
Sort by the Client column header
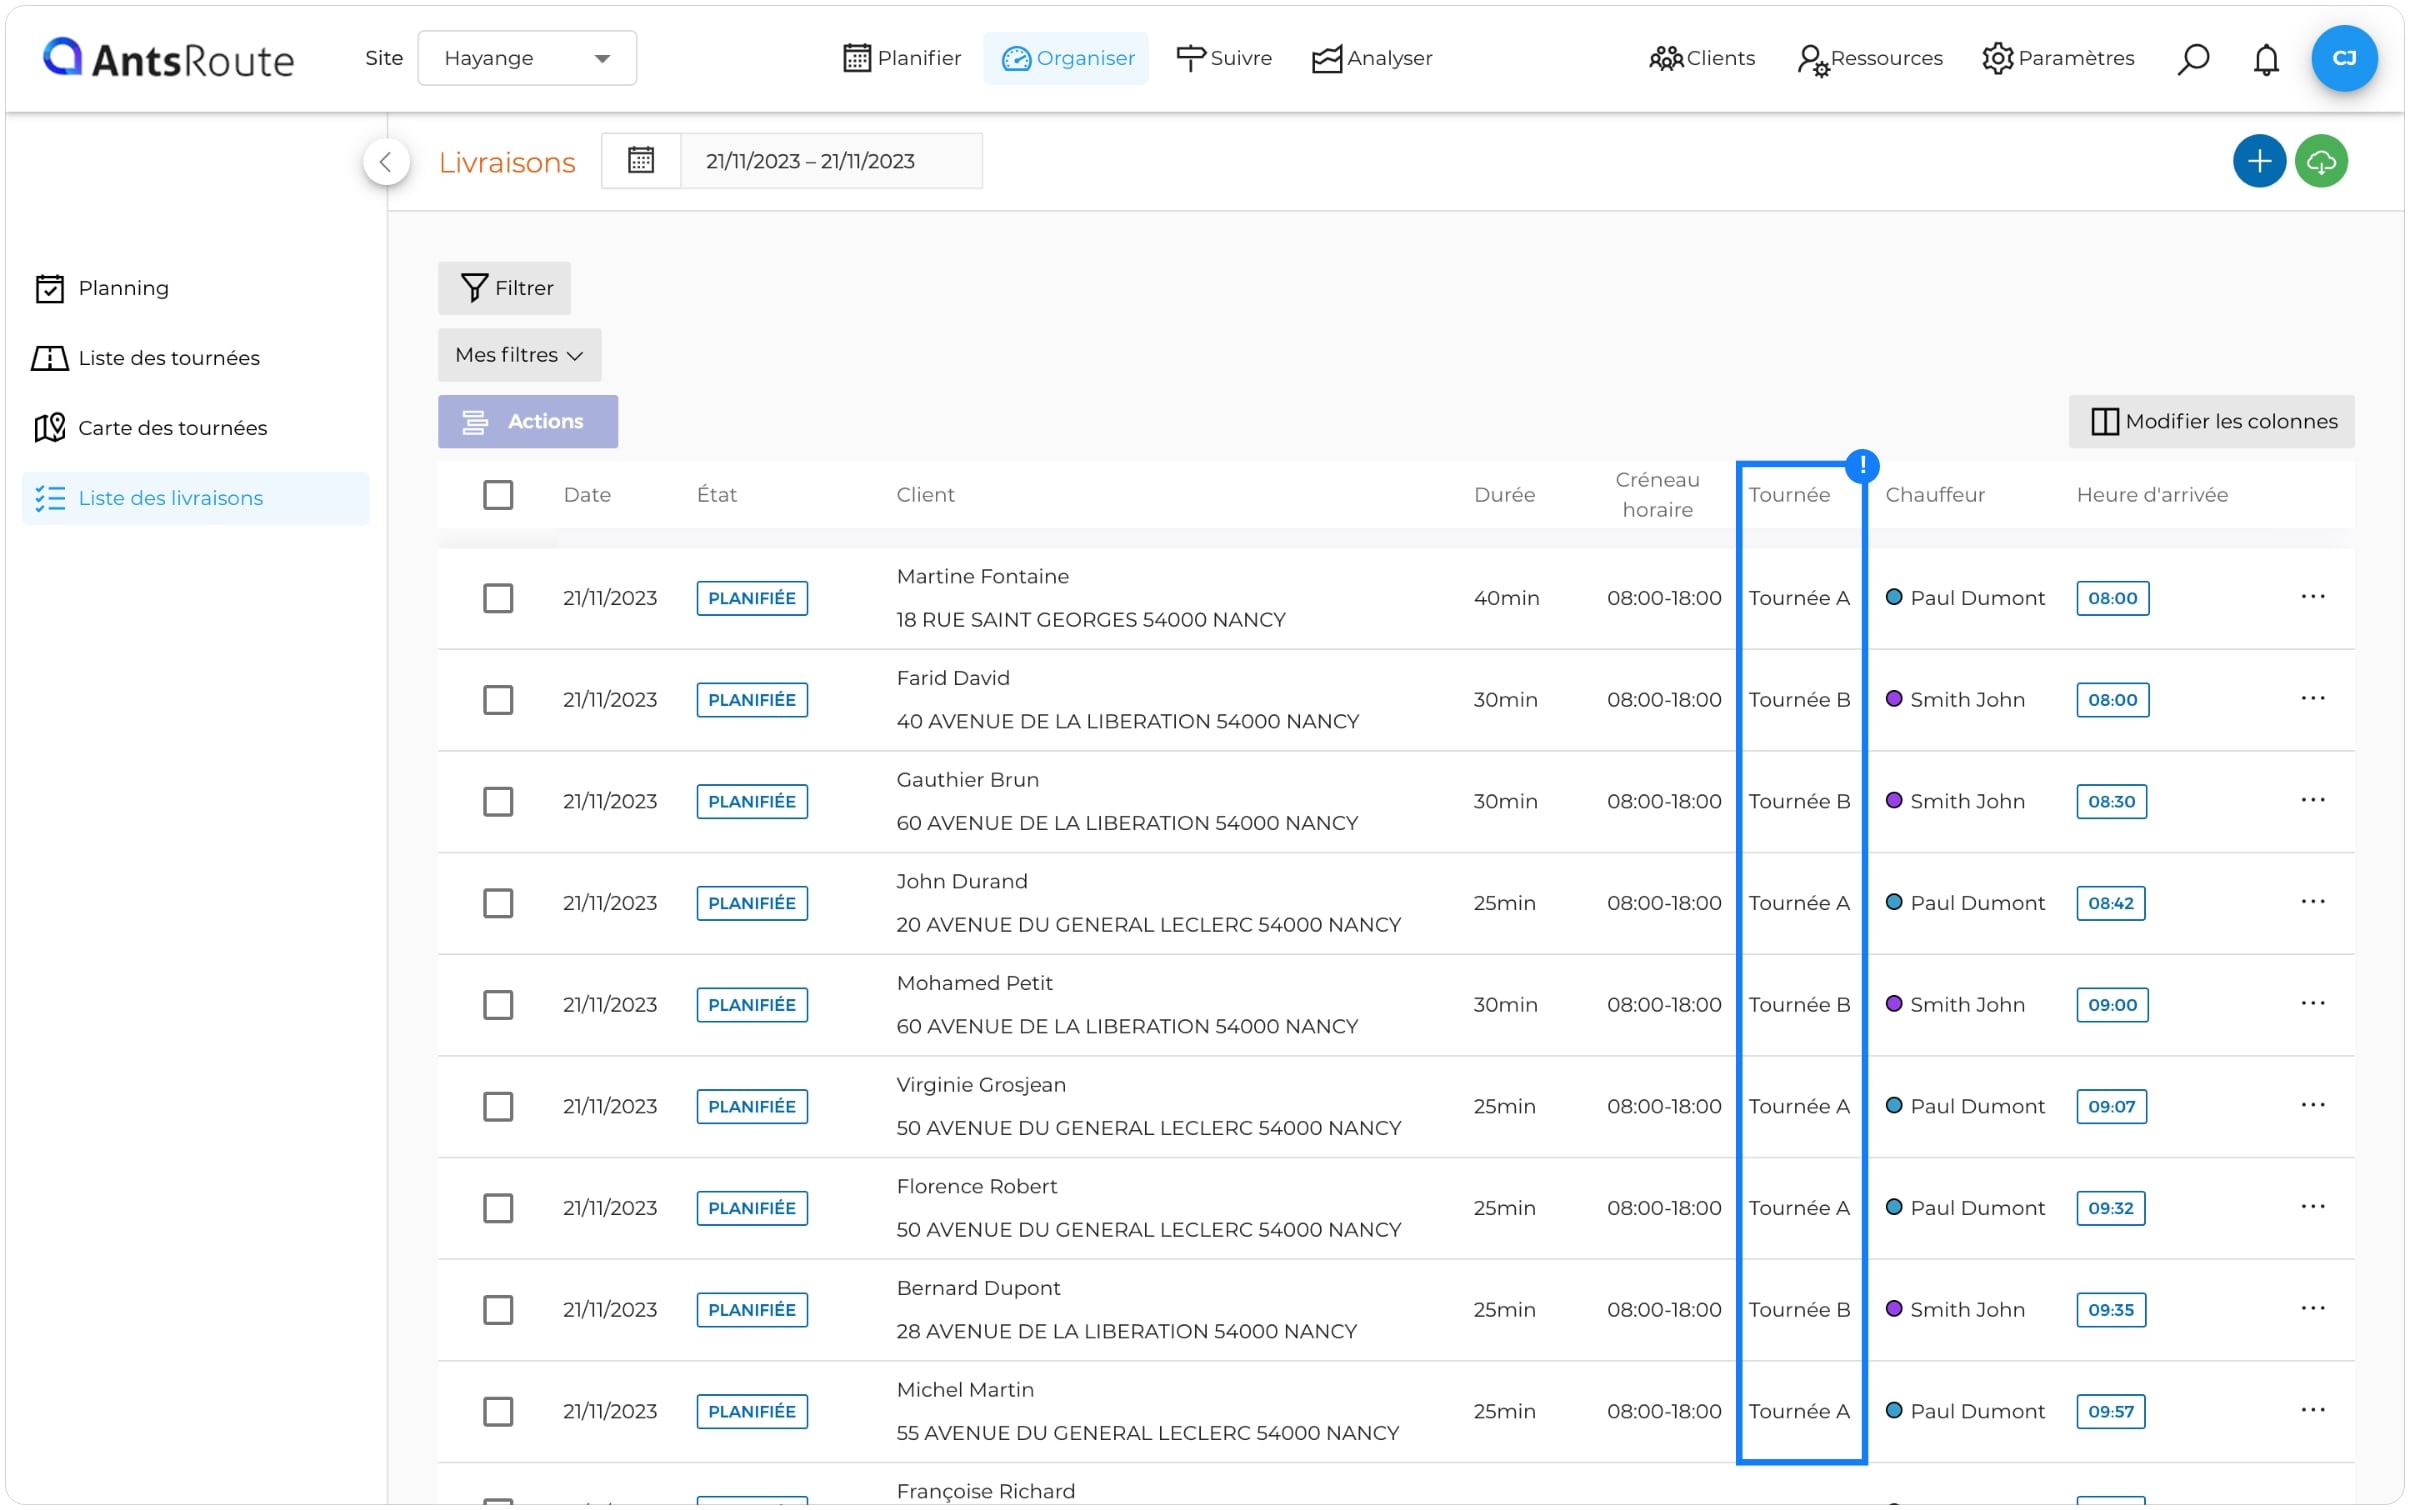tap(925, 495)
